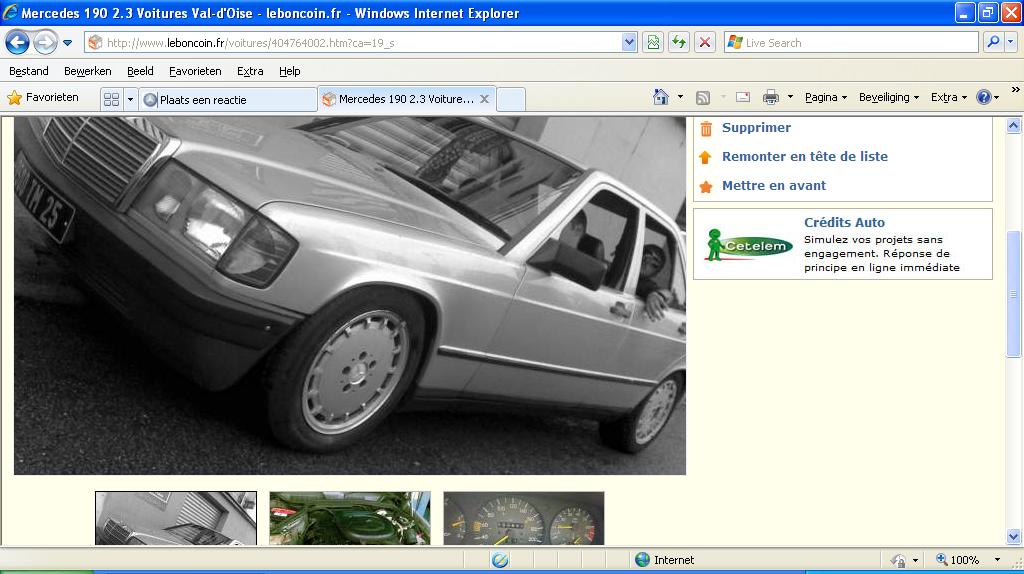Click the page scrollbar down arrow

click(1014, 537)
